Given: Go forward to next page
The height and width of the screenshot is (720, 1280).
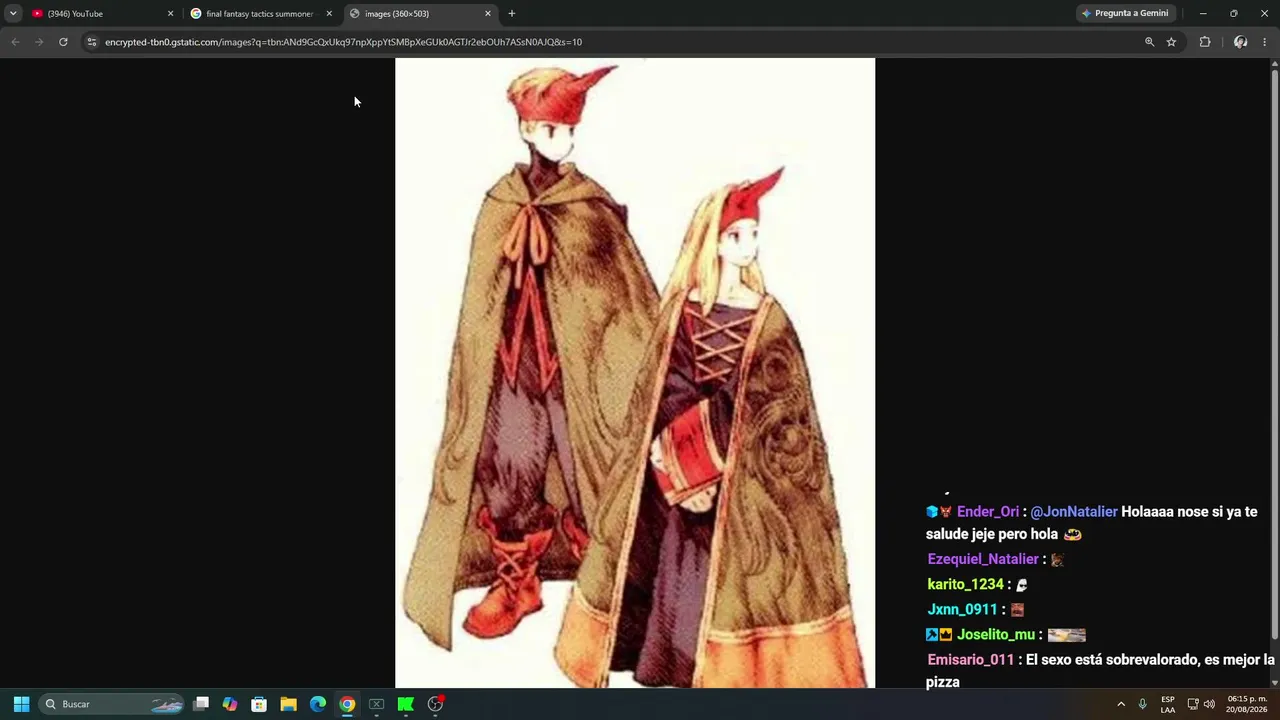Looking at the screenshot, I should [39, 42].
